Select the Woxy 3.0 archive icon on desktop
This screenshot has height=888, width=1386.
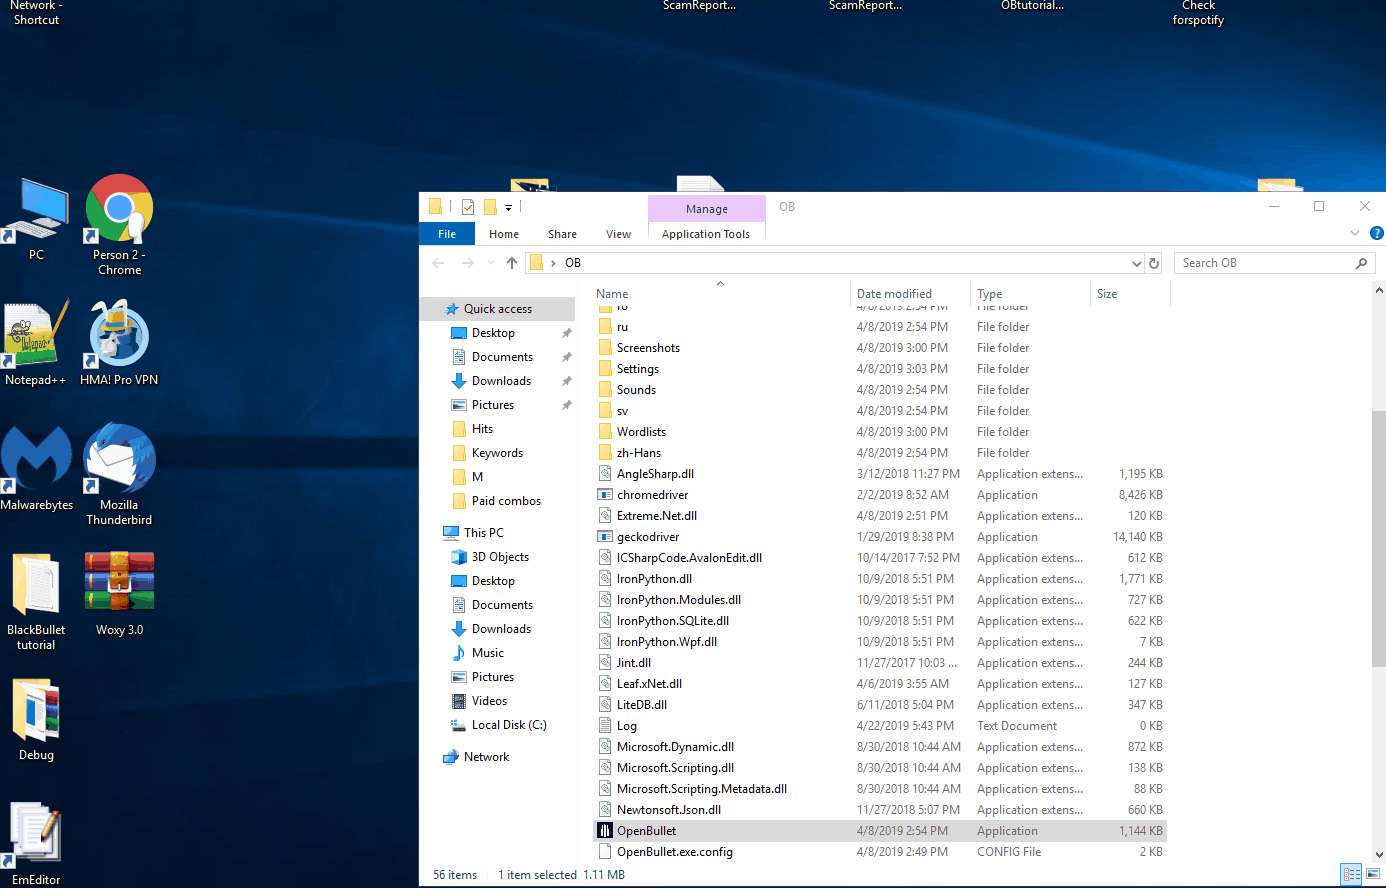[x=119, y=593]
